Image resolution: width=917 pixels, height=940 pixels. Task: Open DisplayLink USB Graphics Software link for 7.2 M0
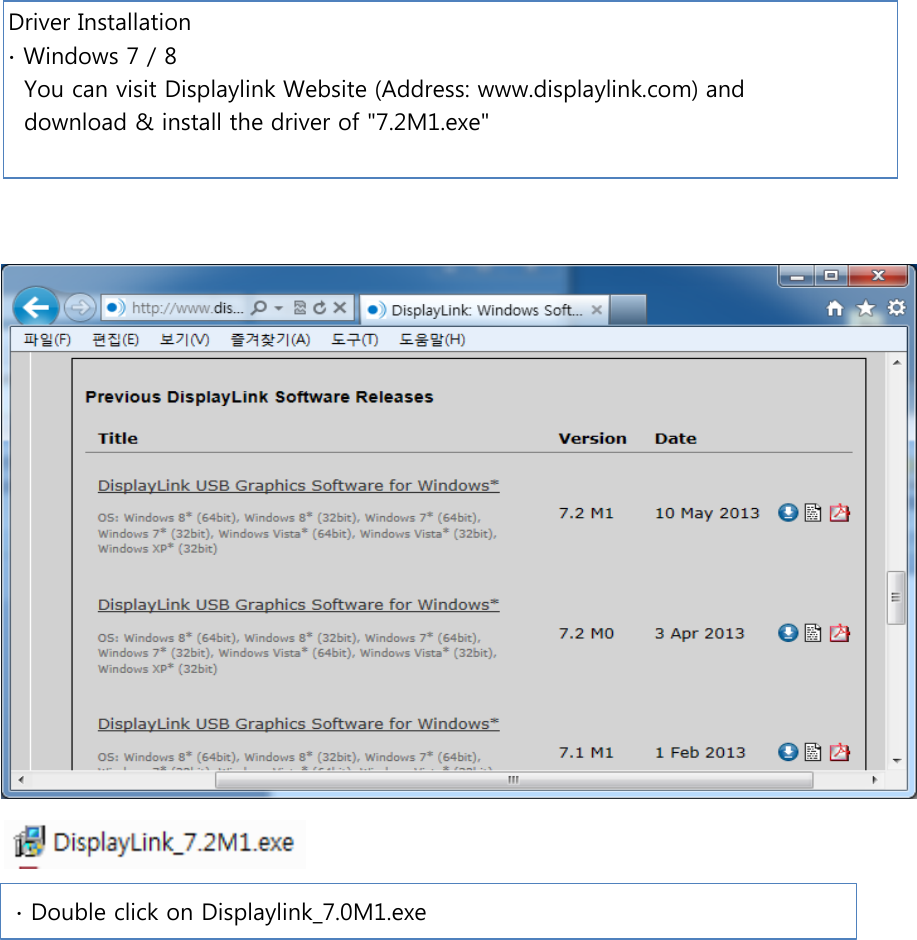click(298, 605)
